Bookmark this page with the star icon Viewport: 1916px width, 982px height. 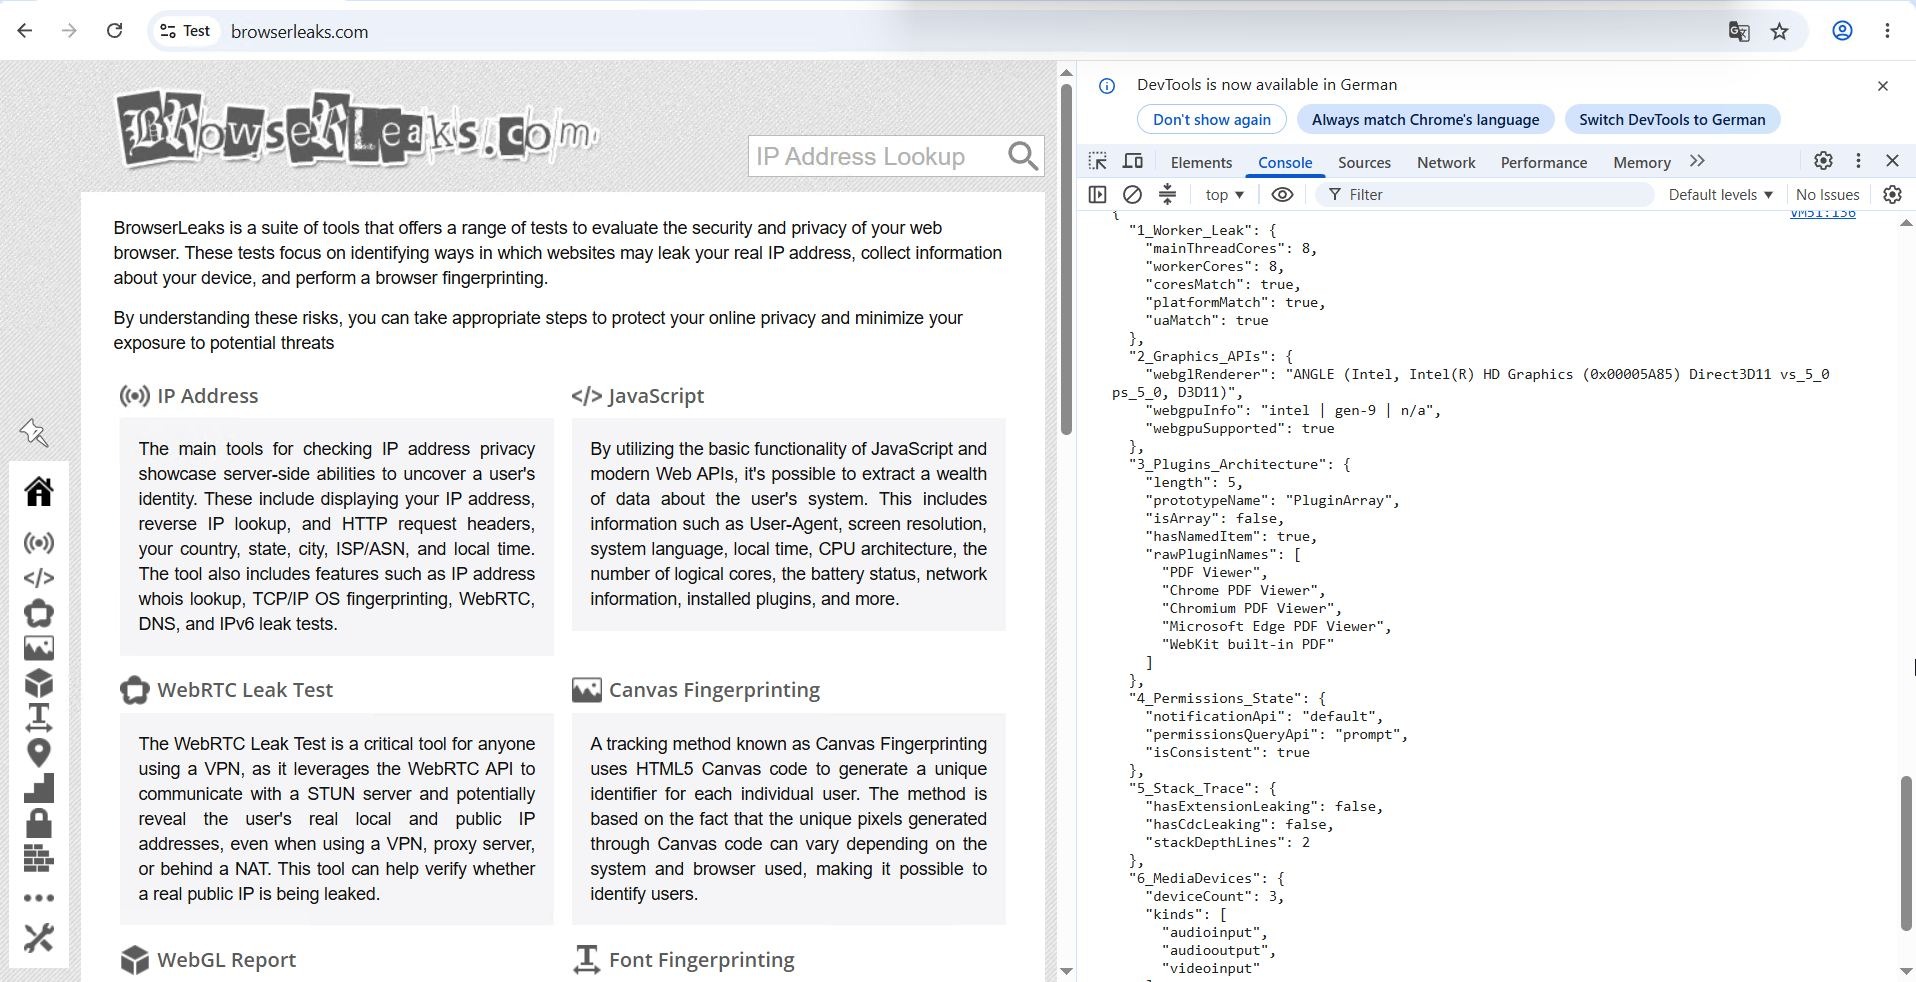1780,31
